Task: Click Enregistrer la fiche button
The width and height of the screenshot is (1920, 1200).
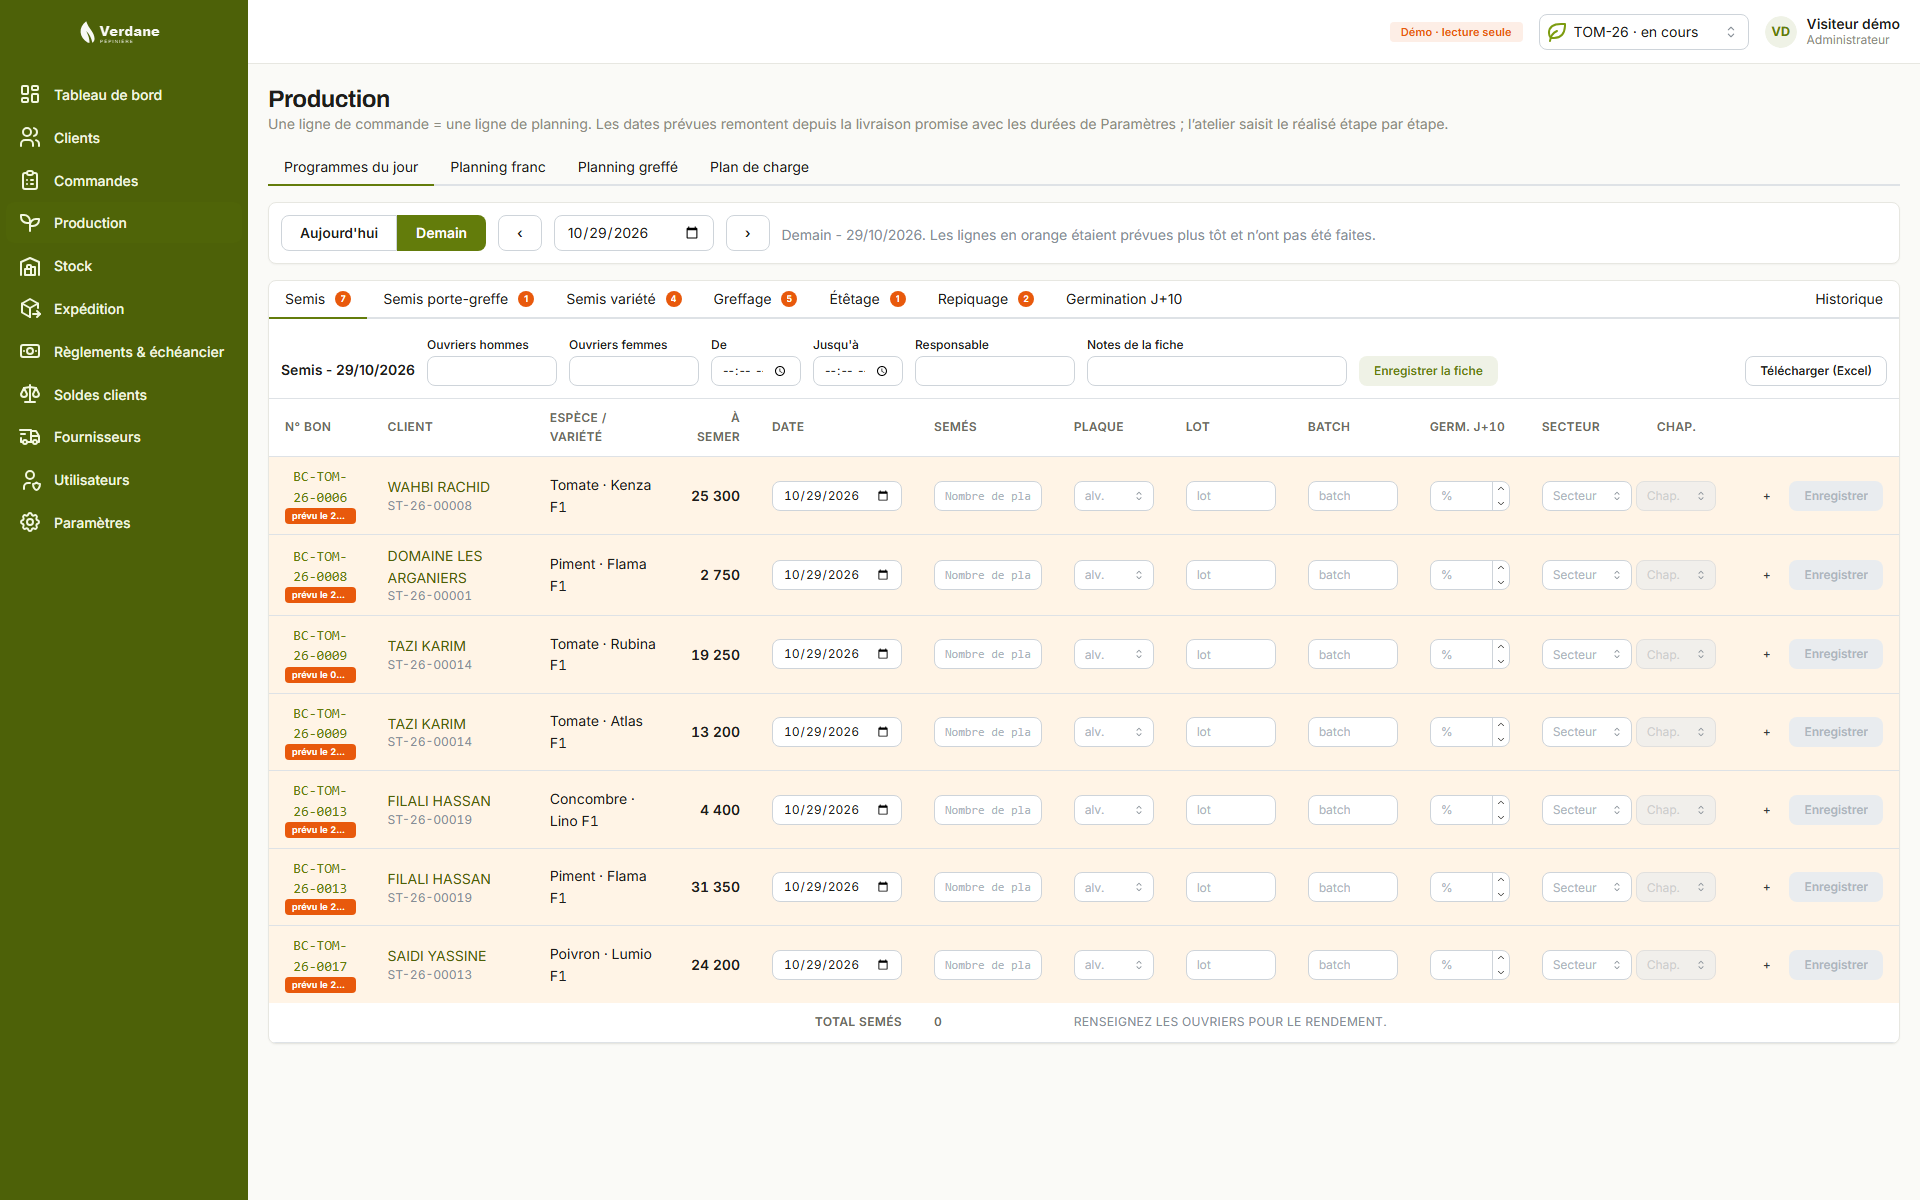Action: point(1428,371)
